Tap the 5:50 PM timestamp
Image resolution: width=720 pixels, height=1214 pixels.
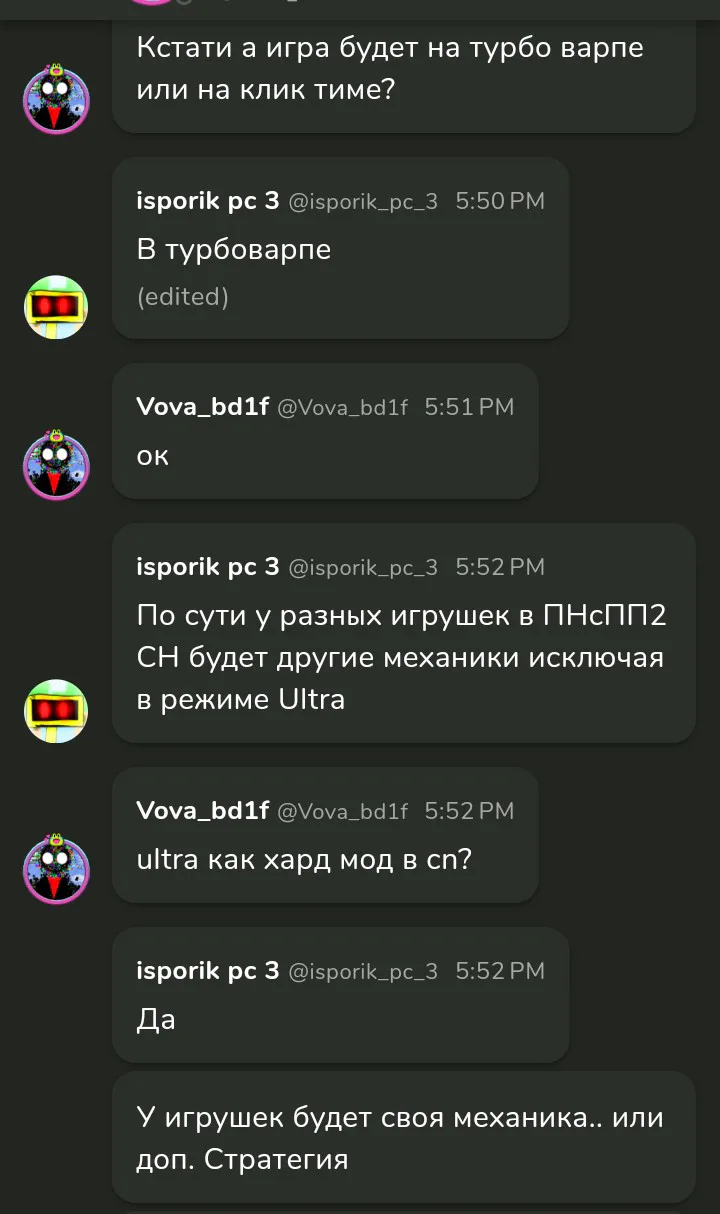[500, 201]
